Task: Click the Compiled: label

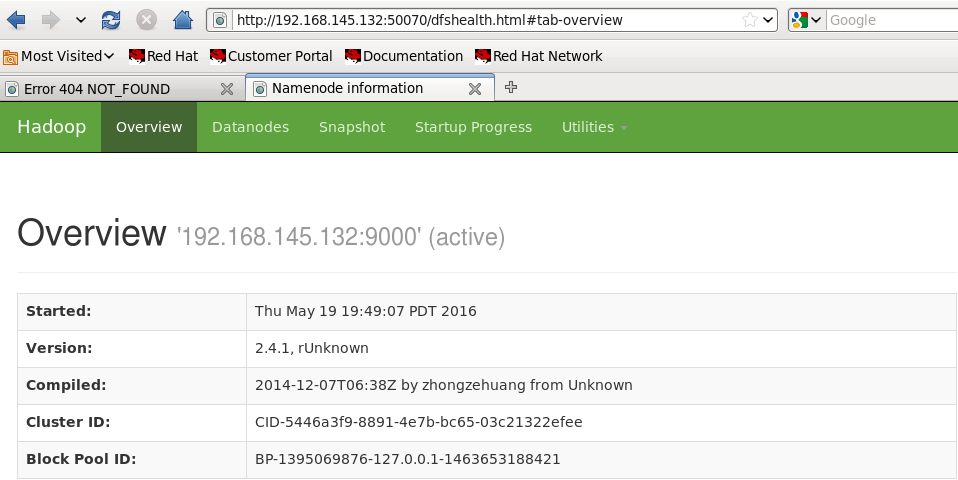Action: (66, 385)
